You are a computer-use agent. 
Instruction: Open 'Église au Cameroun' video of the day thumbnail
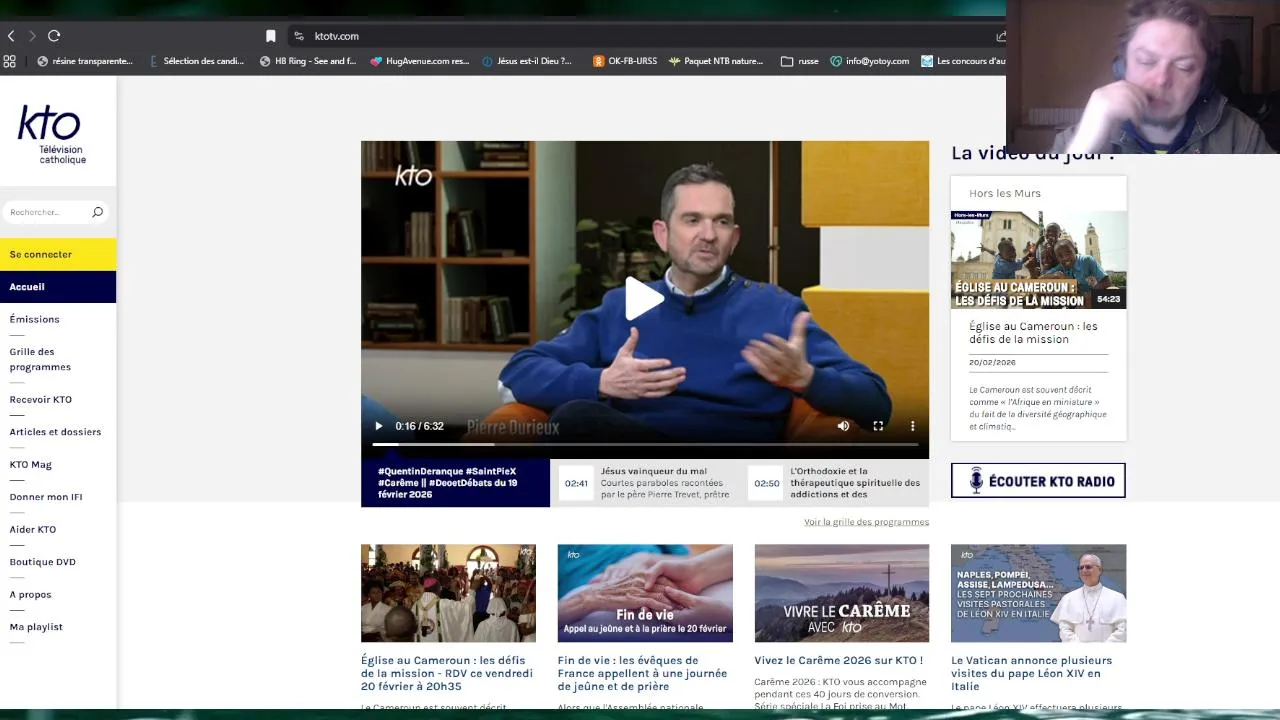[x=1038, y=259]
